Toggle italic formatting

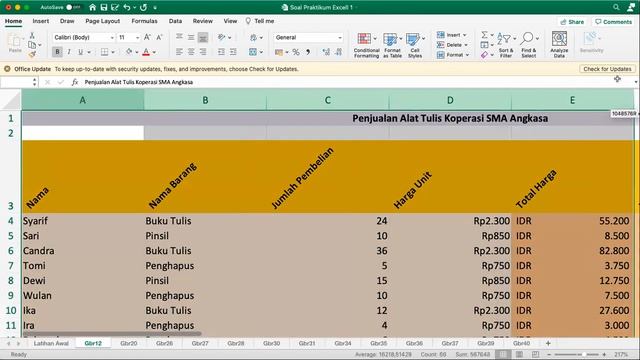(x=69, y=52)
